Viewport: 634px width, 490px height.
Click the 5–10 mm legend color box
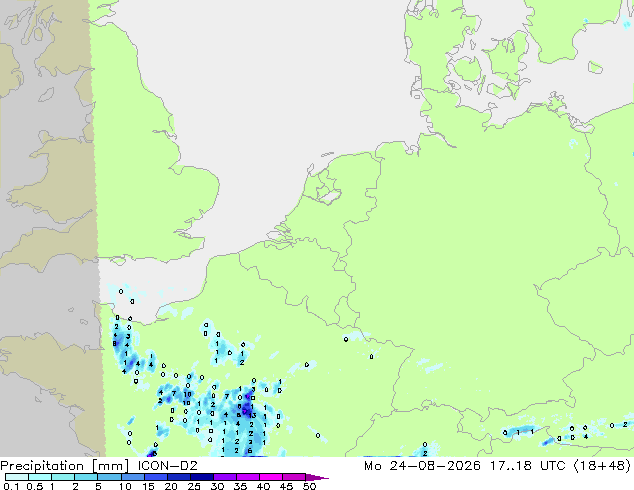(x=109, y=477)
